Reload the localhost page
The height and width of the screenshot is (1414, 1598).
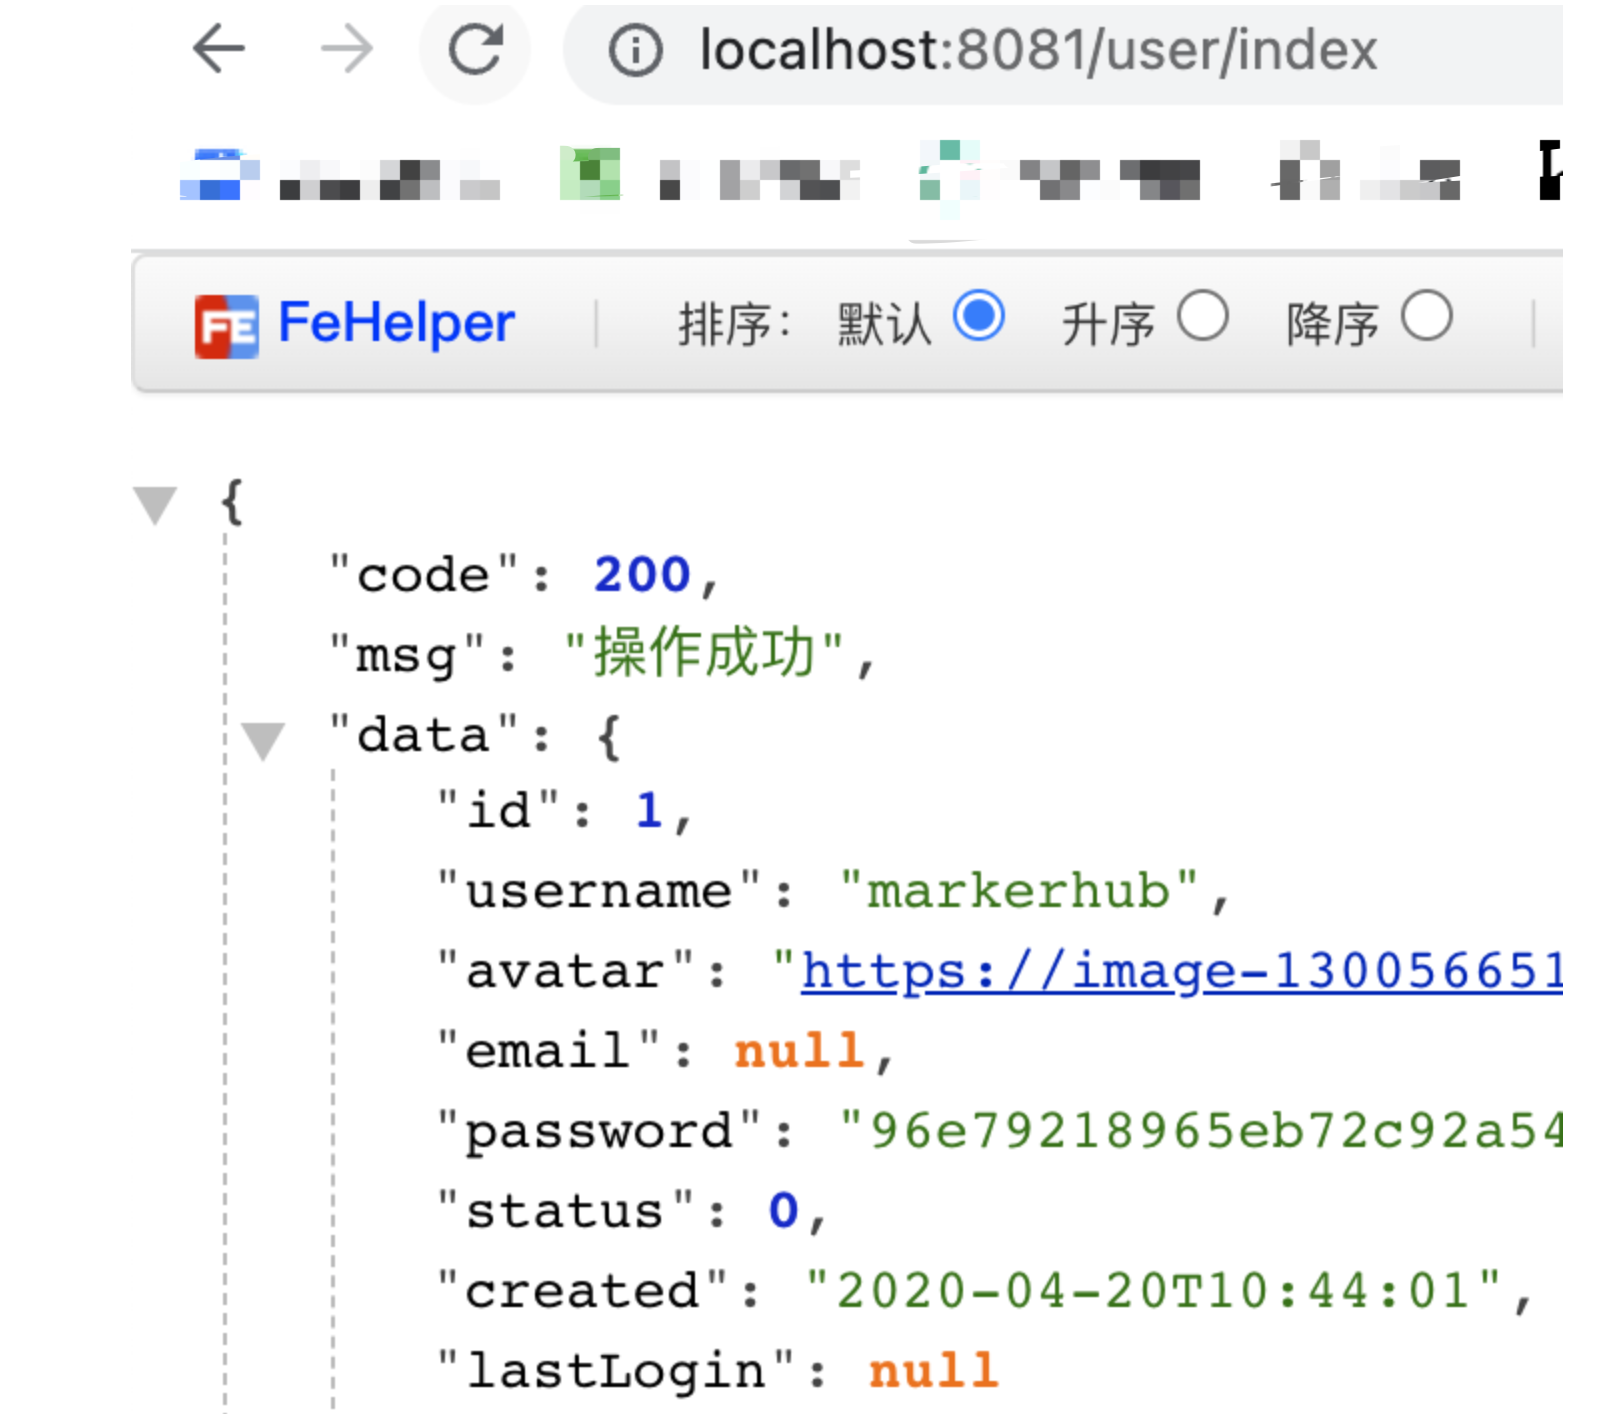475,49
